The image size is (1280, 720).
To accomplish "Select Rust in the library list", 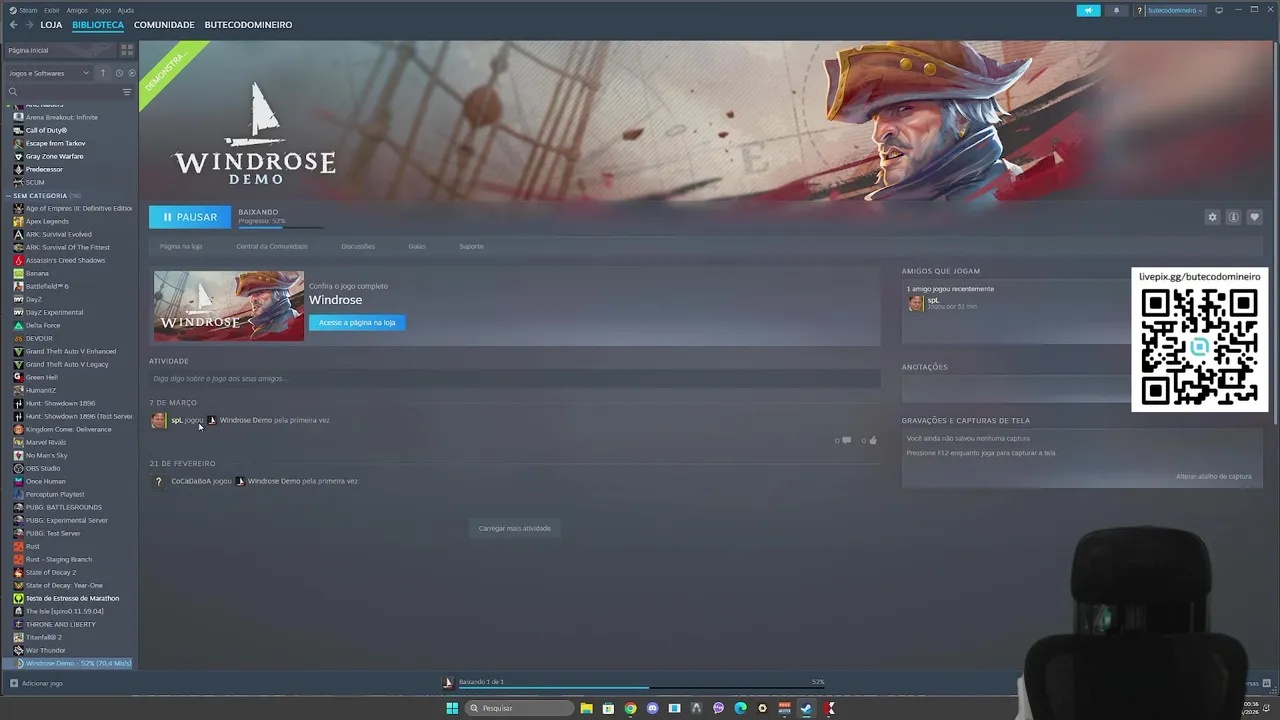I will (x=33, y=546).
